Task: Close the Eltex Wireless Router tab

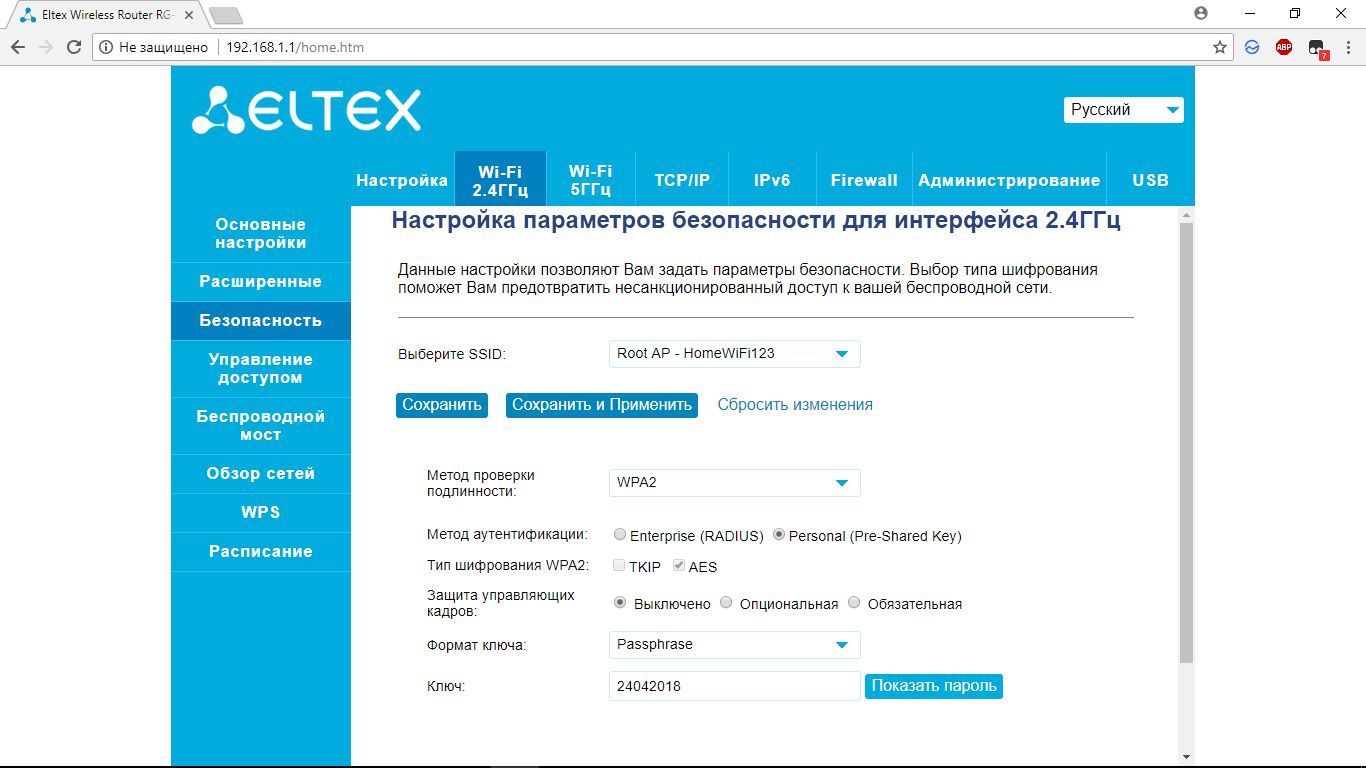Action: [190, 15]
